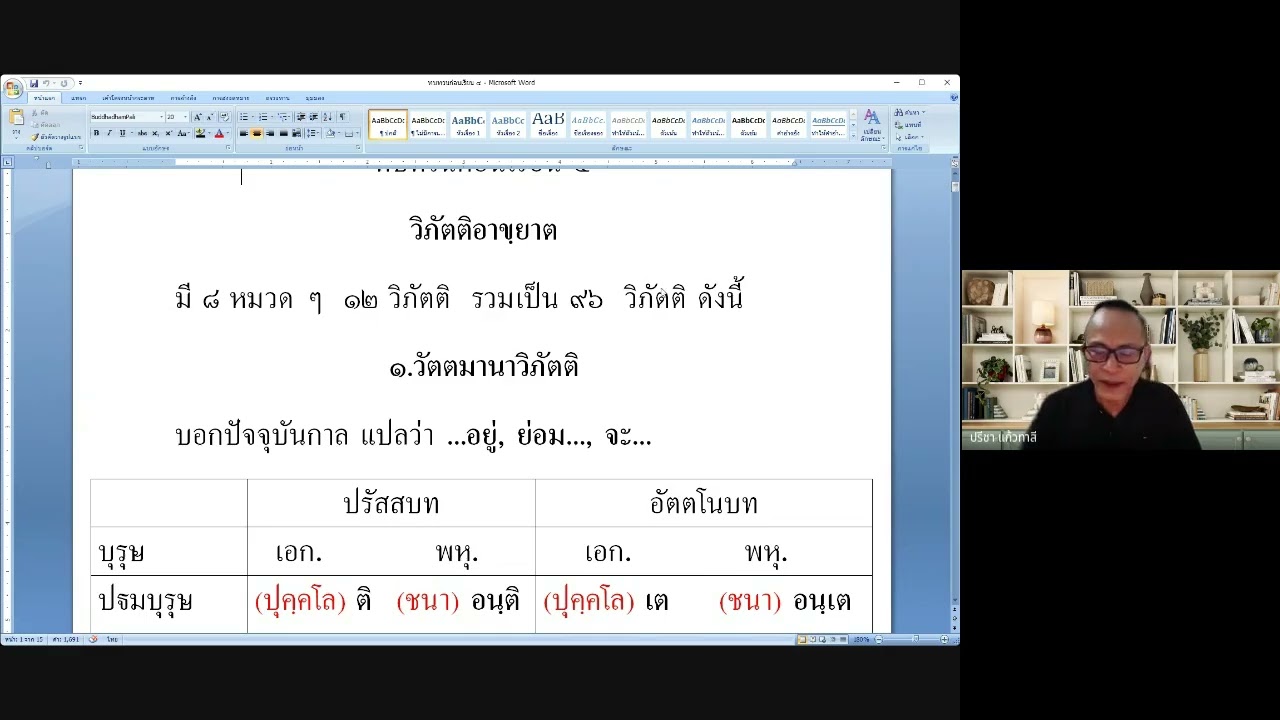Switch to Print Layout view
Image resolution: width=1280 pixels, height=720 pixels.
click(802, 639)
